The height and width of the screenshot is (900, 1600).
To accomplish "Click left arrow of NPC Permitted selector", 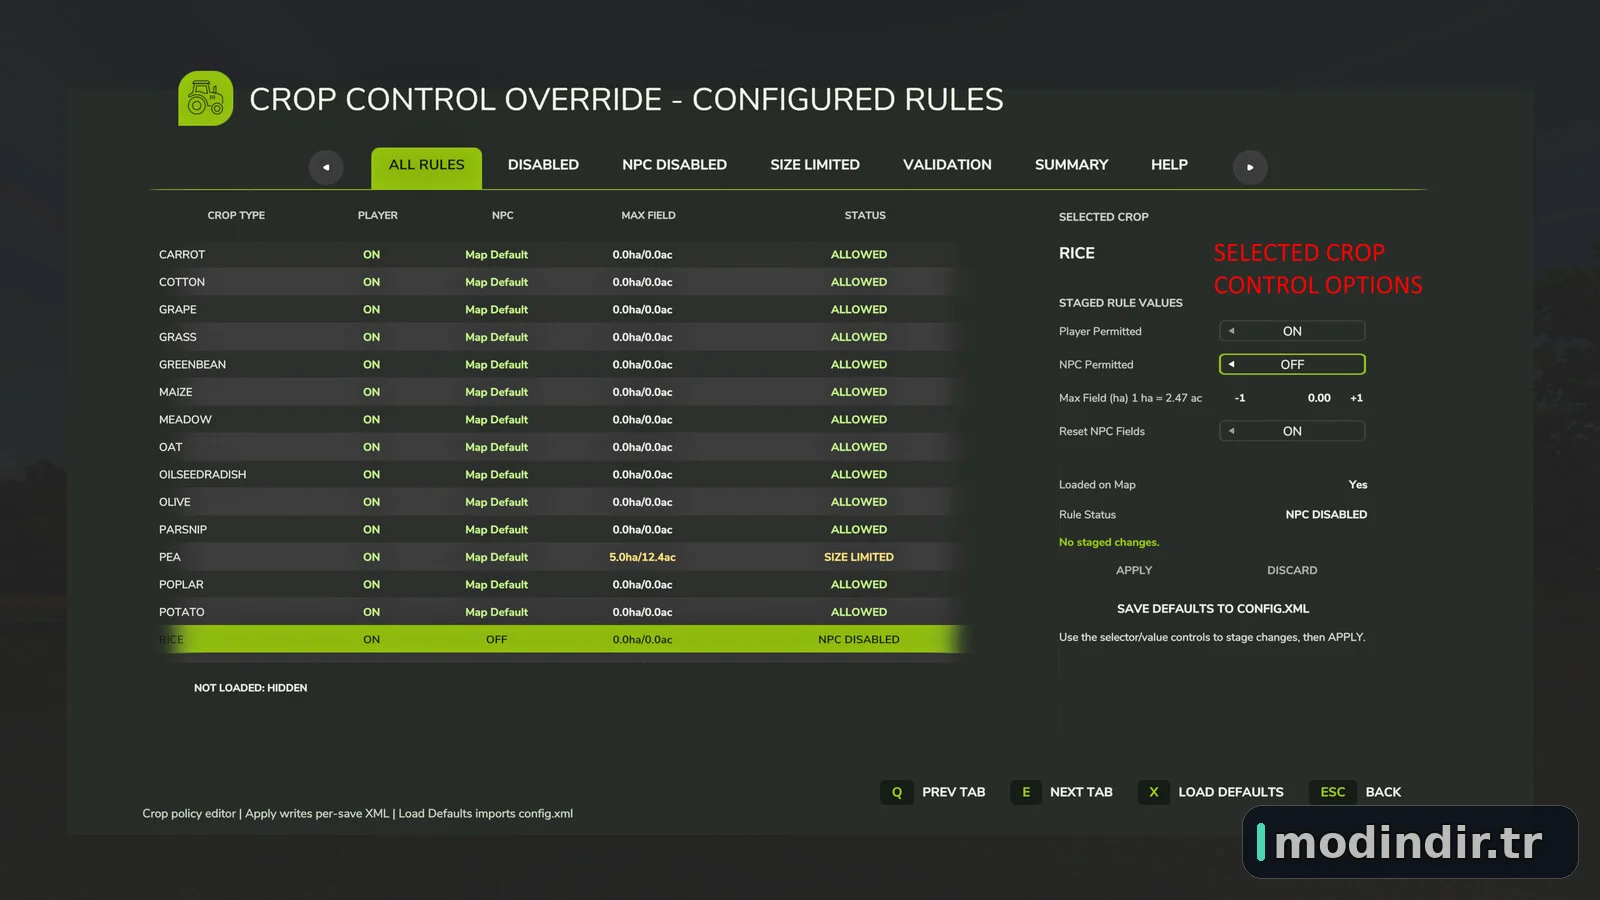I will [x=1231, y=364].
